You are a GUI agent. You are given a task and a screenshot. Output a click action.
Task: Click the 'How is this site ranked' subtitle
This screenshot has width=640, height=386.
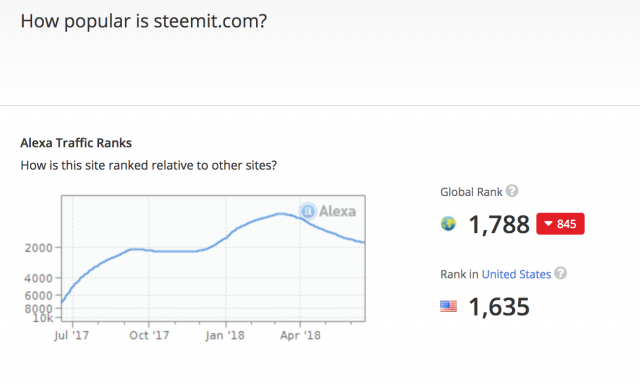(149, 165)
